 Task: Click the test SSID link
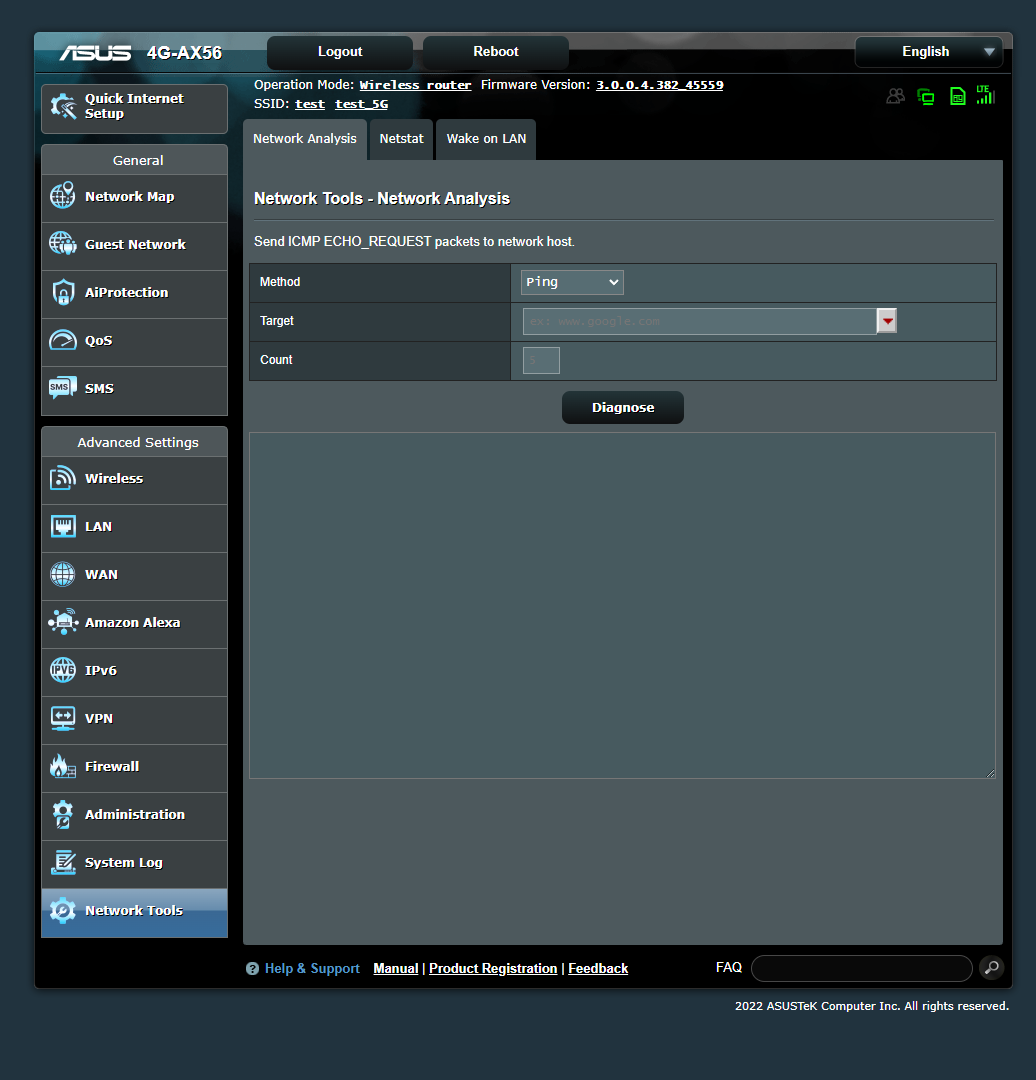310,104
